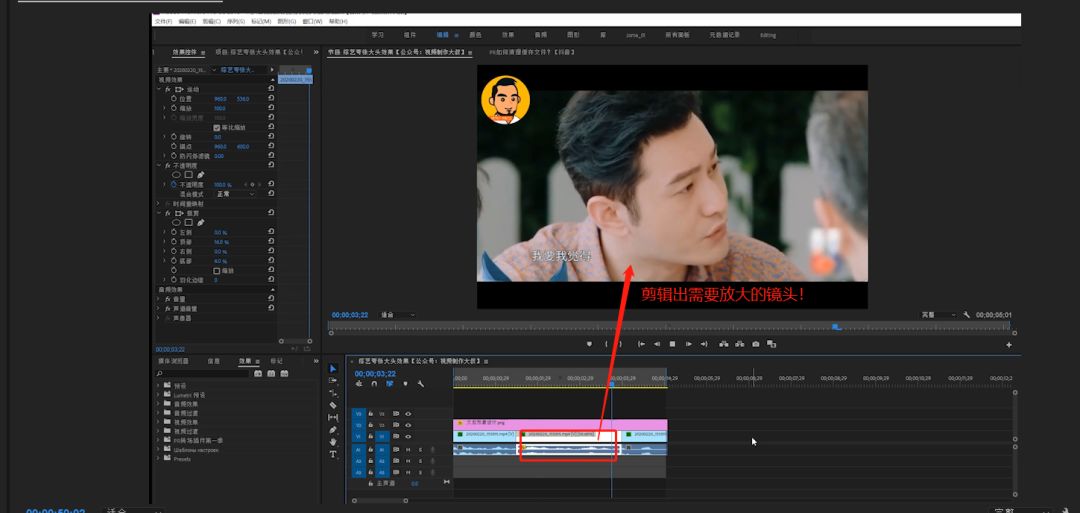Expand the 音量 volume effect
The width and height of the screenshot is (1080, 513).
(159, 299)
